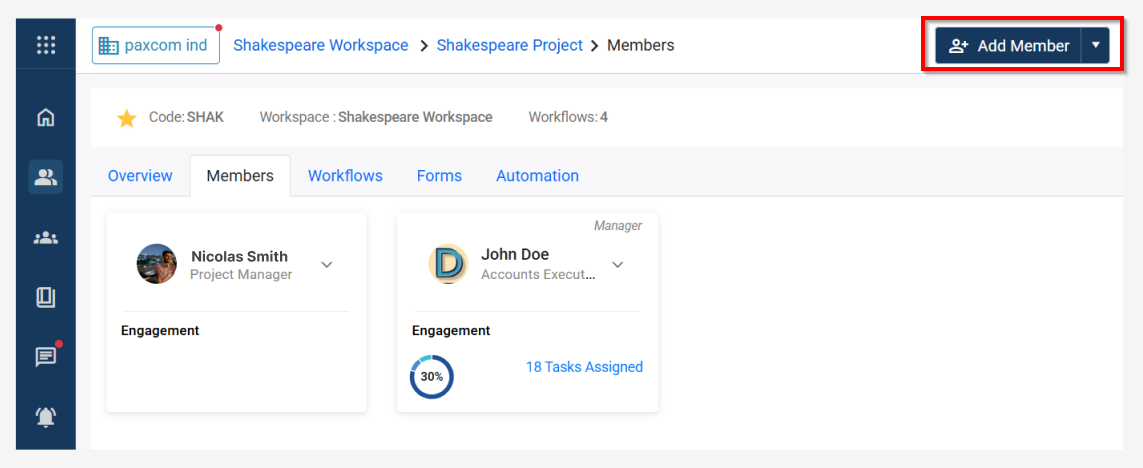Open the Forms tab

439,176
